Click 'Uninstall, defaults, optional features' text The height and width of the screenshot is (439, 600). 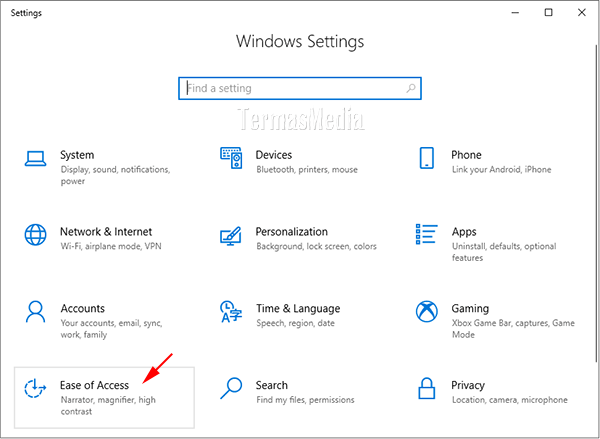tap(504, 252)
